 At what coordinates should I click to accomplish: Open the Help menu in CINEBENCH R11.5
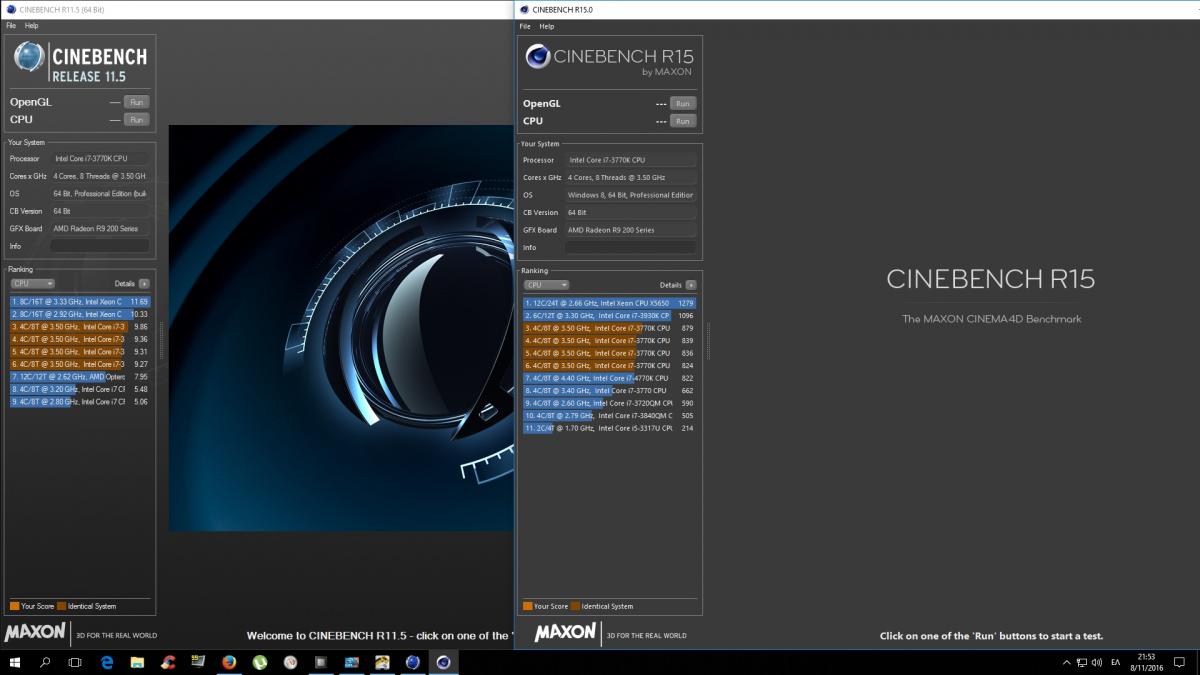(x=32, y=25)
